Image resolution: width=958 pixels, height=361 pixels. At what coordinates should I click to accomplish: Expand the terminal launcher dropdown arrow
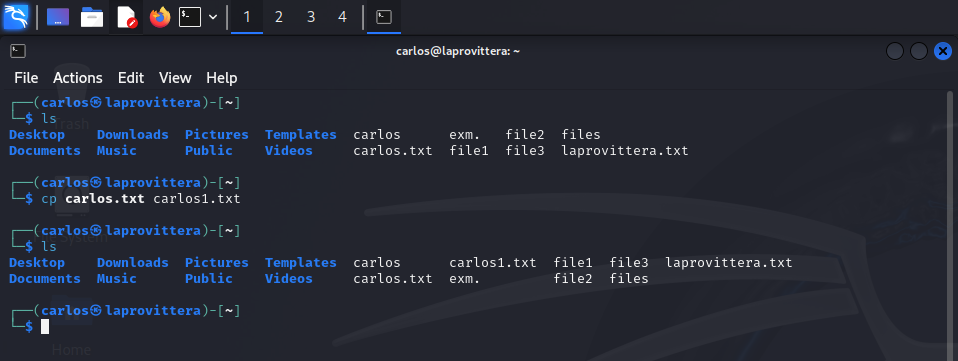[x=213, y=17]
